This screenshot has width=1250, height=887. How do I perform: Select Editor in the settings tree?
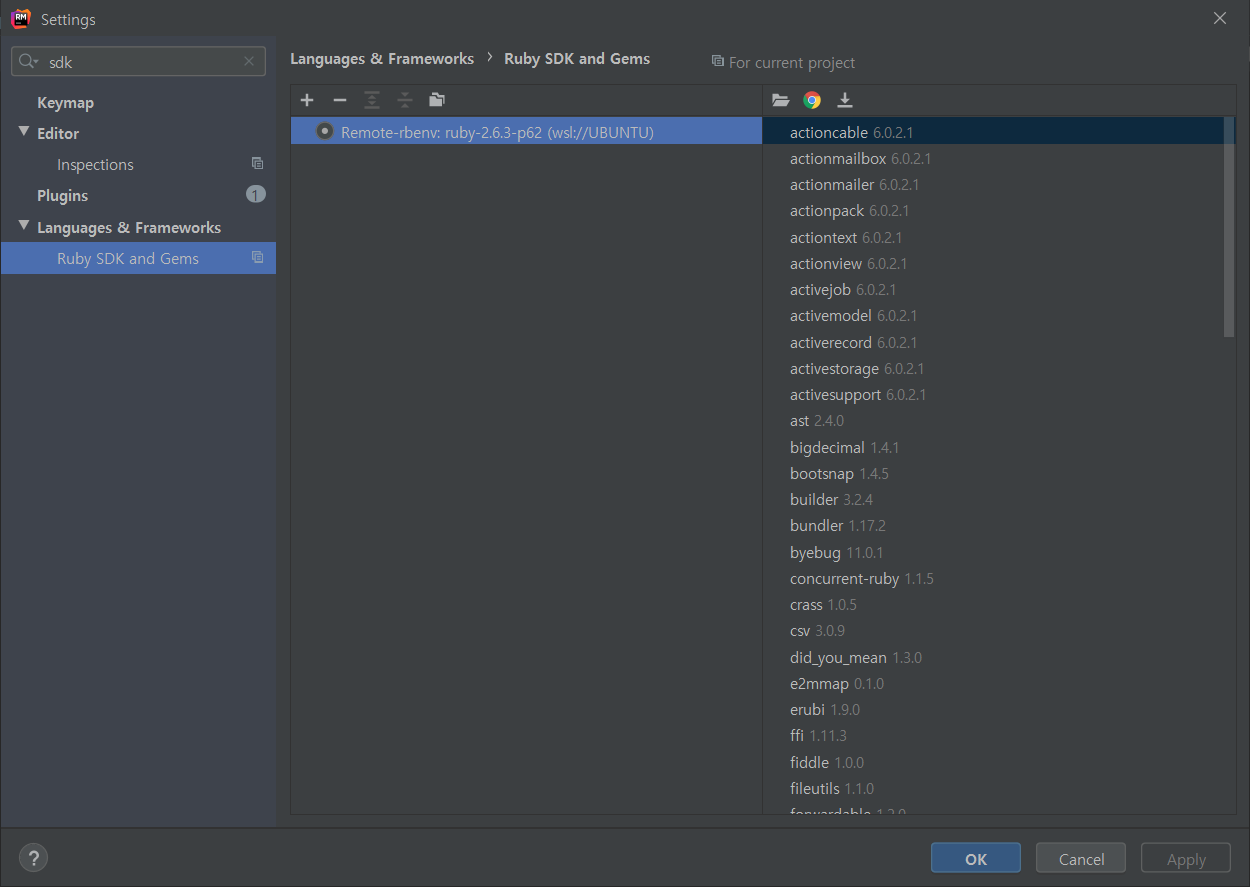(x=58, y=134)
